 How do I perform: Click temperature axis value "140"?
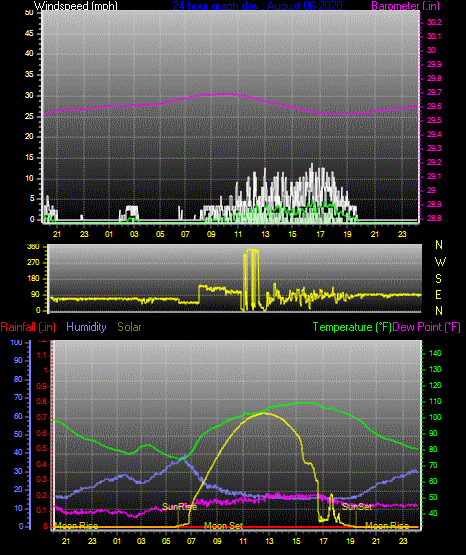coord(435,353)
